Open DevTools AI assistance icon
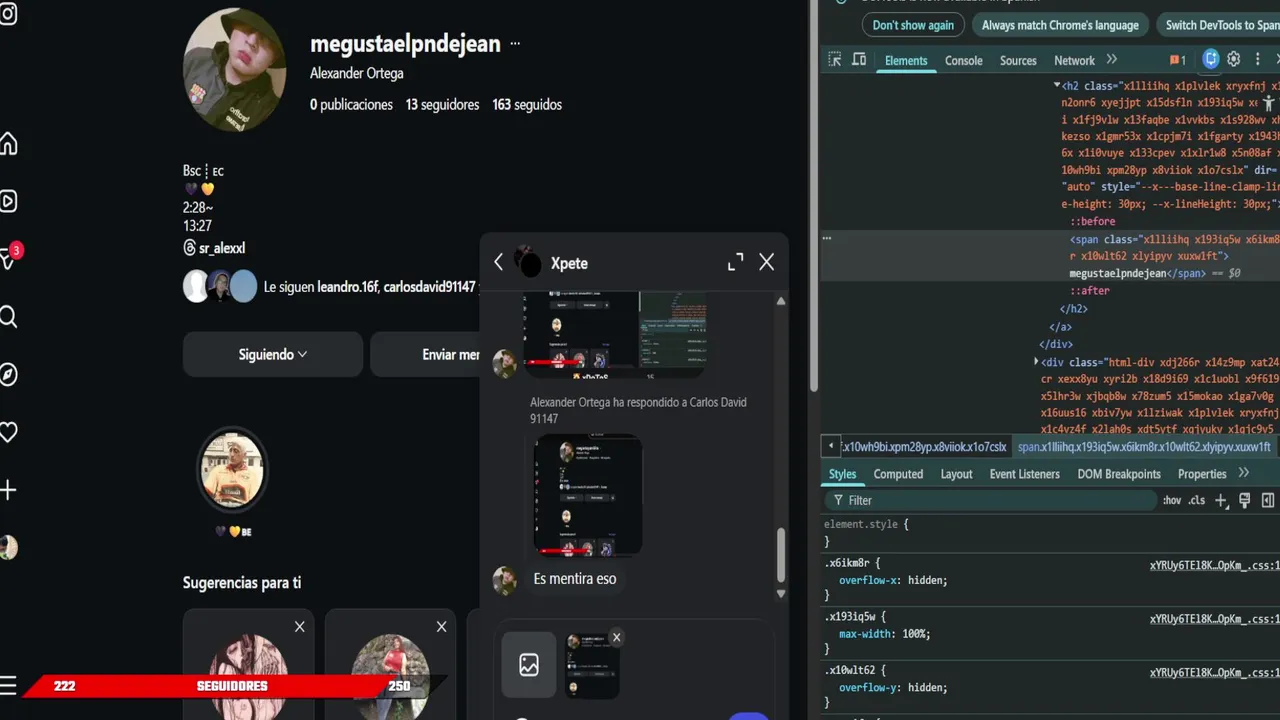 point(1211,59)
